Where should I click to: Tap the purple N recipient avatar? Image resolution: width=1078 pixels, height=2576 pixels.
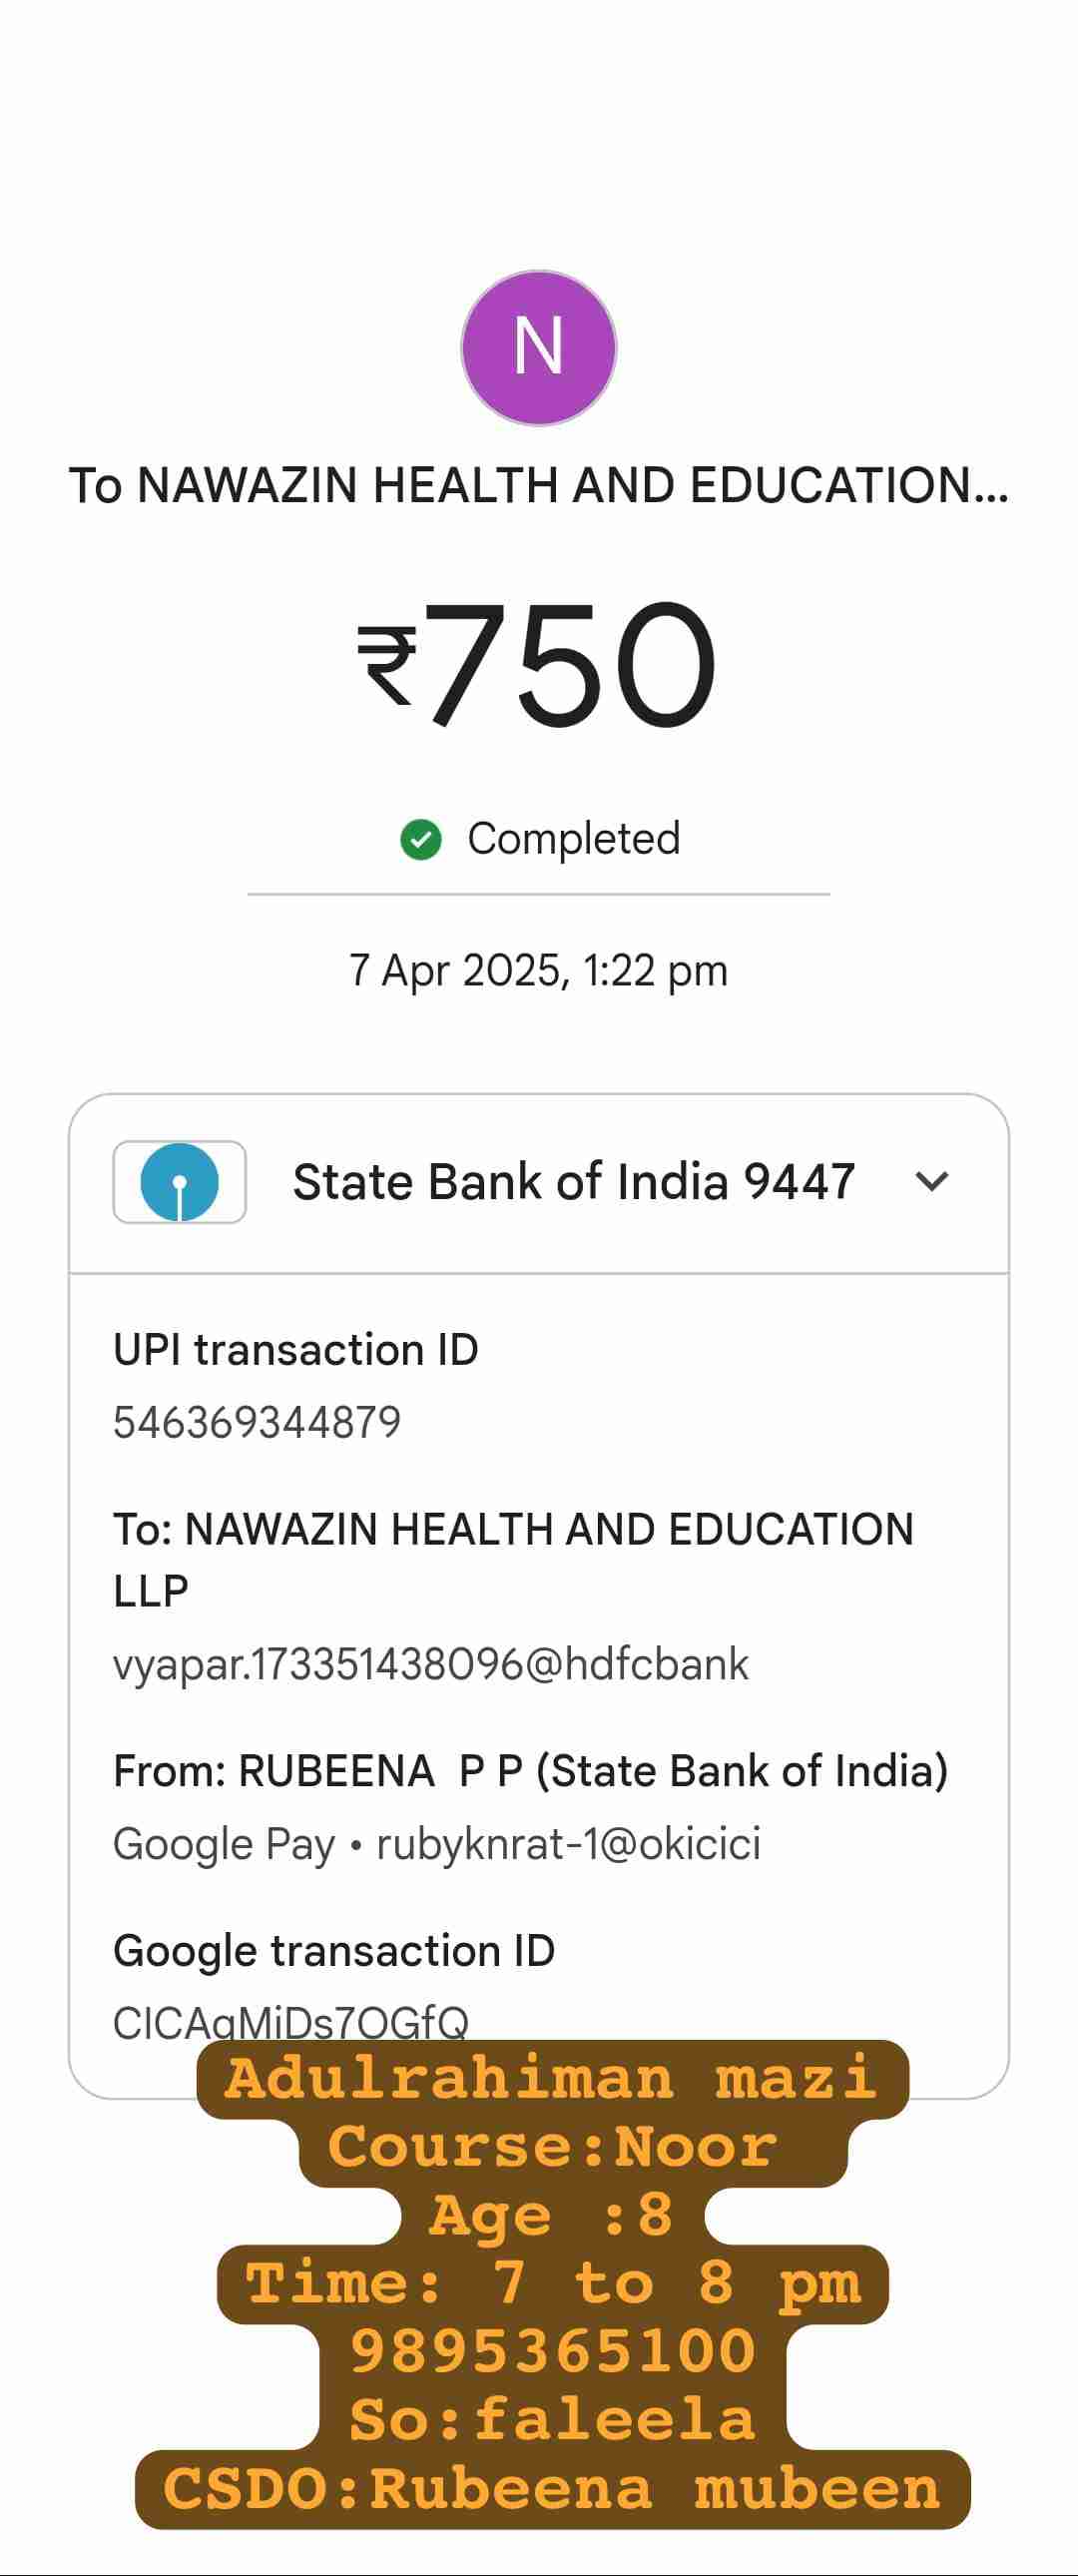pos(538,348)
